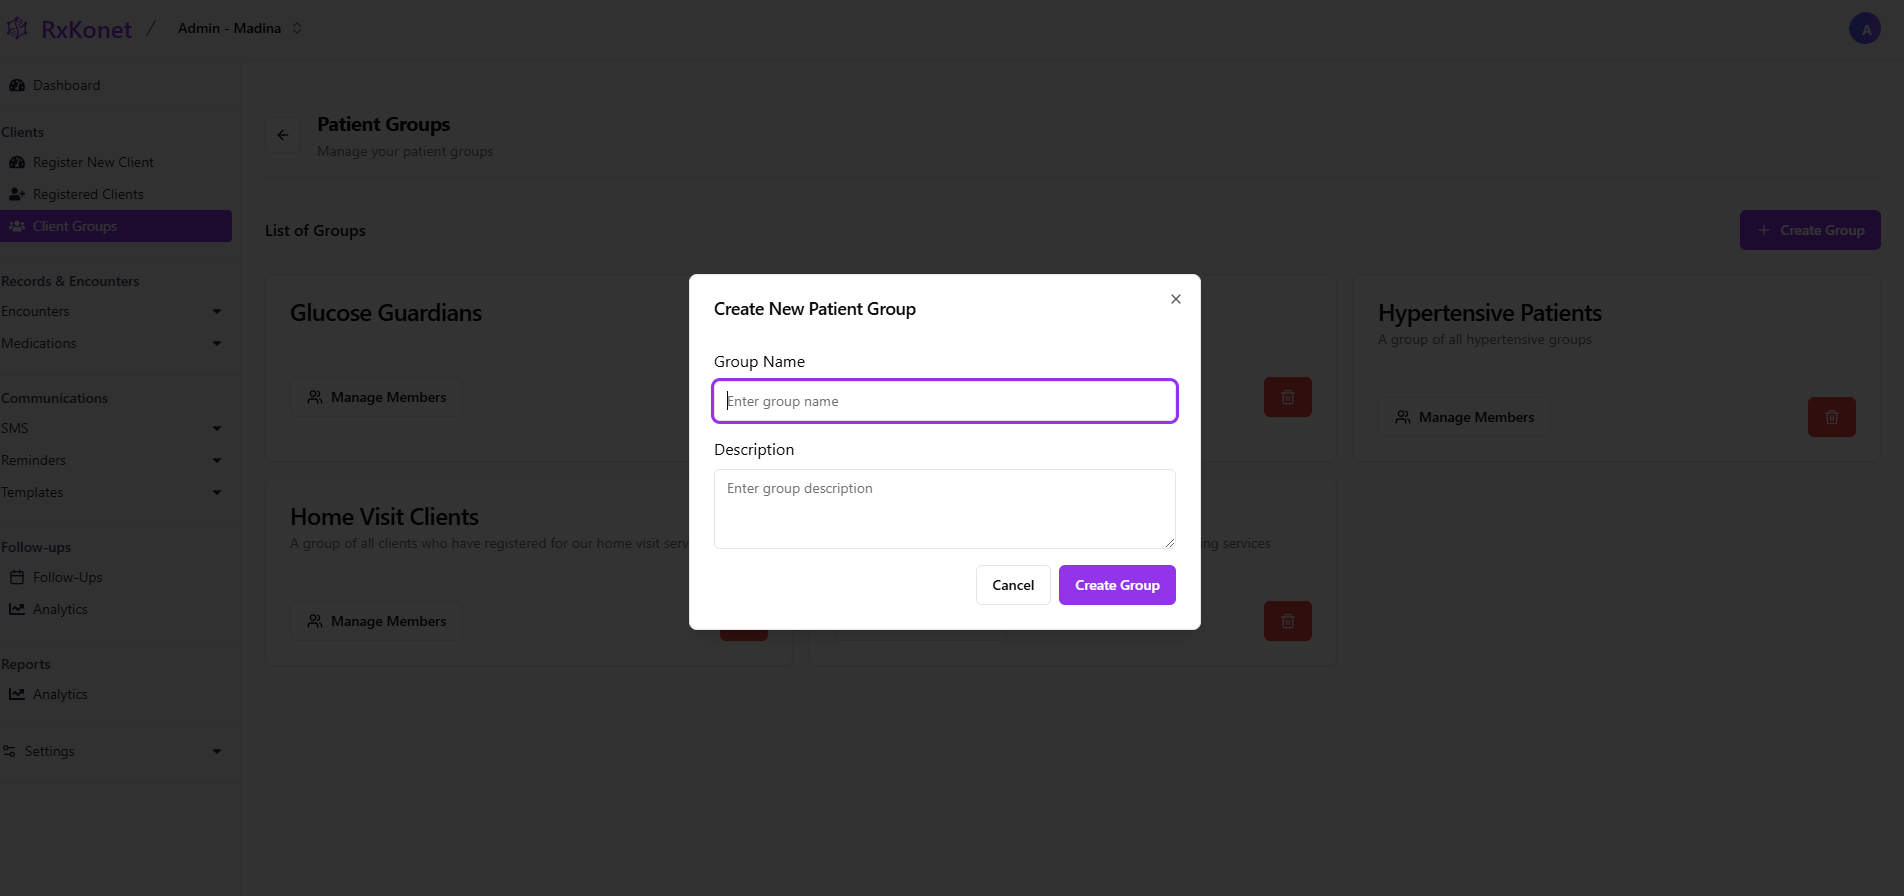Open Analytics under Reports
Image resolution: width=1904 pixels, height=896 pixels.
click(x=116, y=694)
